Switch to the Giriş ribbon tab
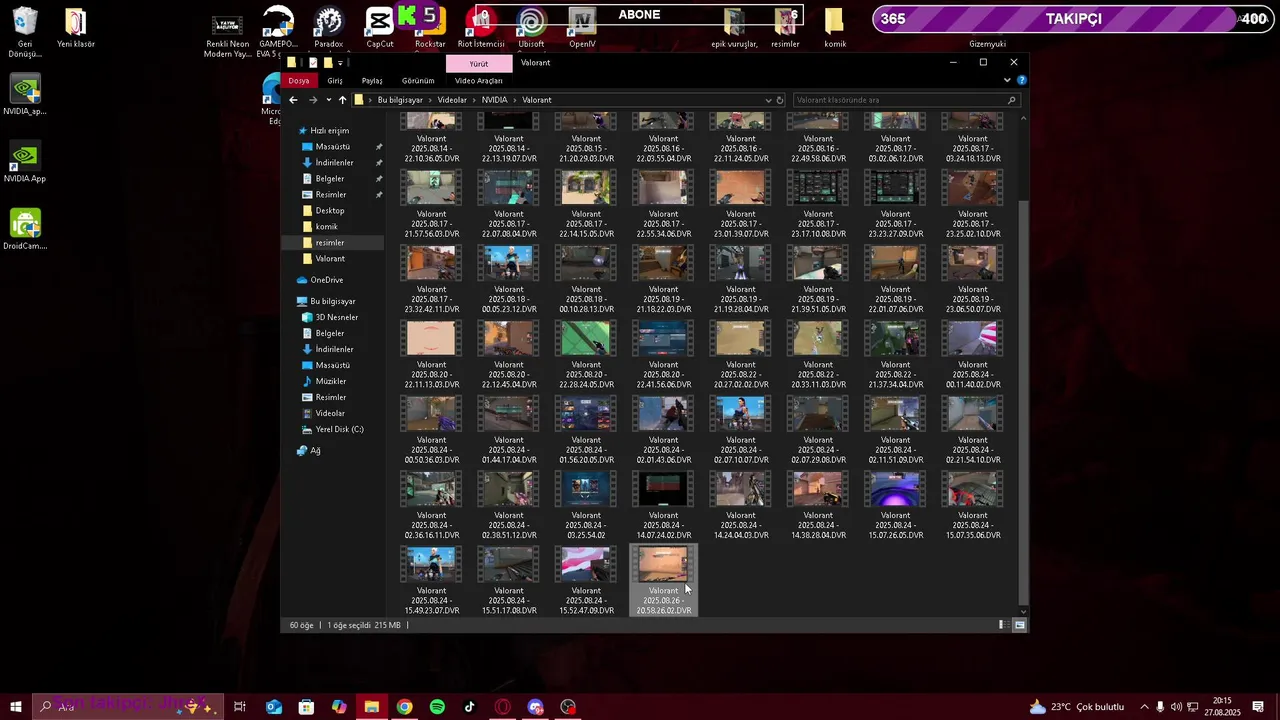1280x720 pixels. click(335, 81)
